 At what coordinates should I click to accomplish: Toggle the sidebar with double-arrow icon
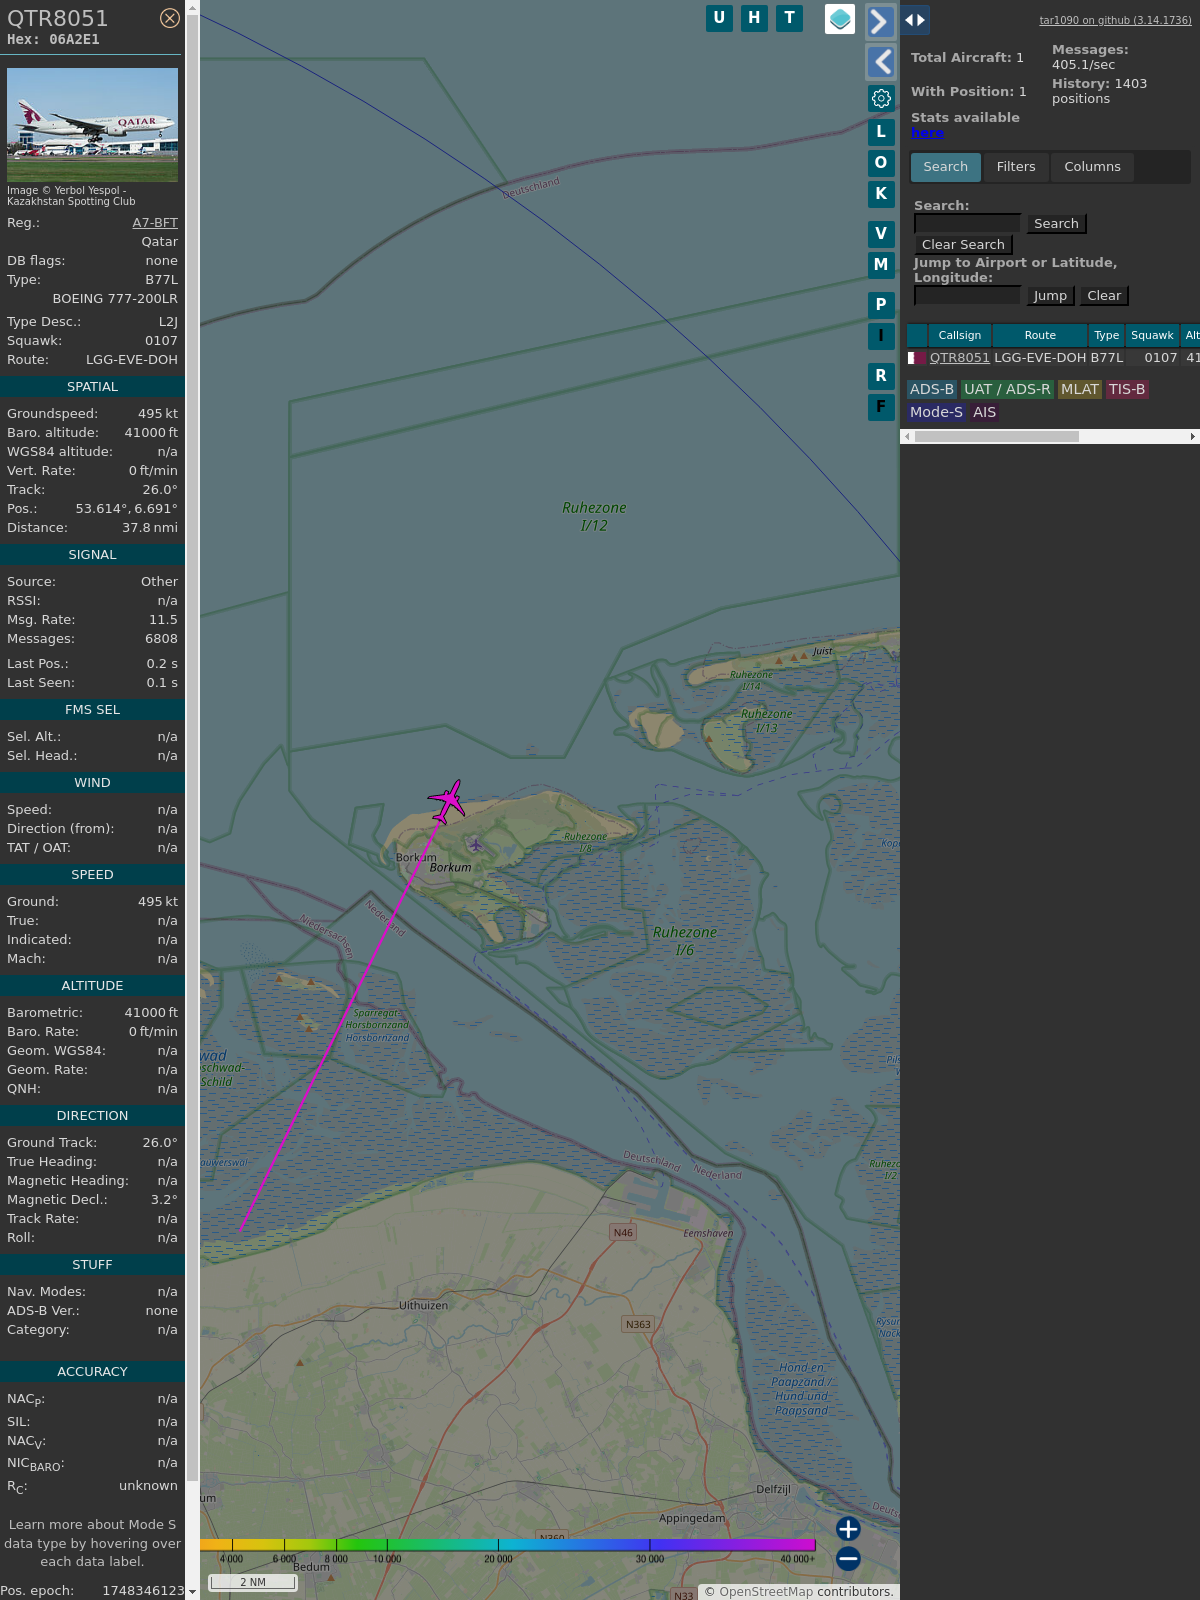pyautogui.click(x=915, y=20)
